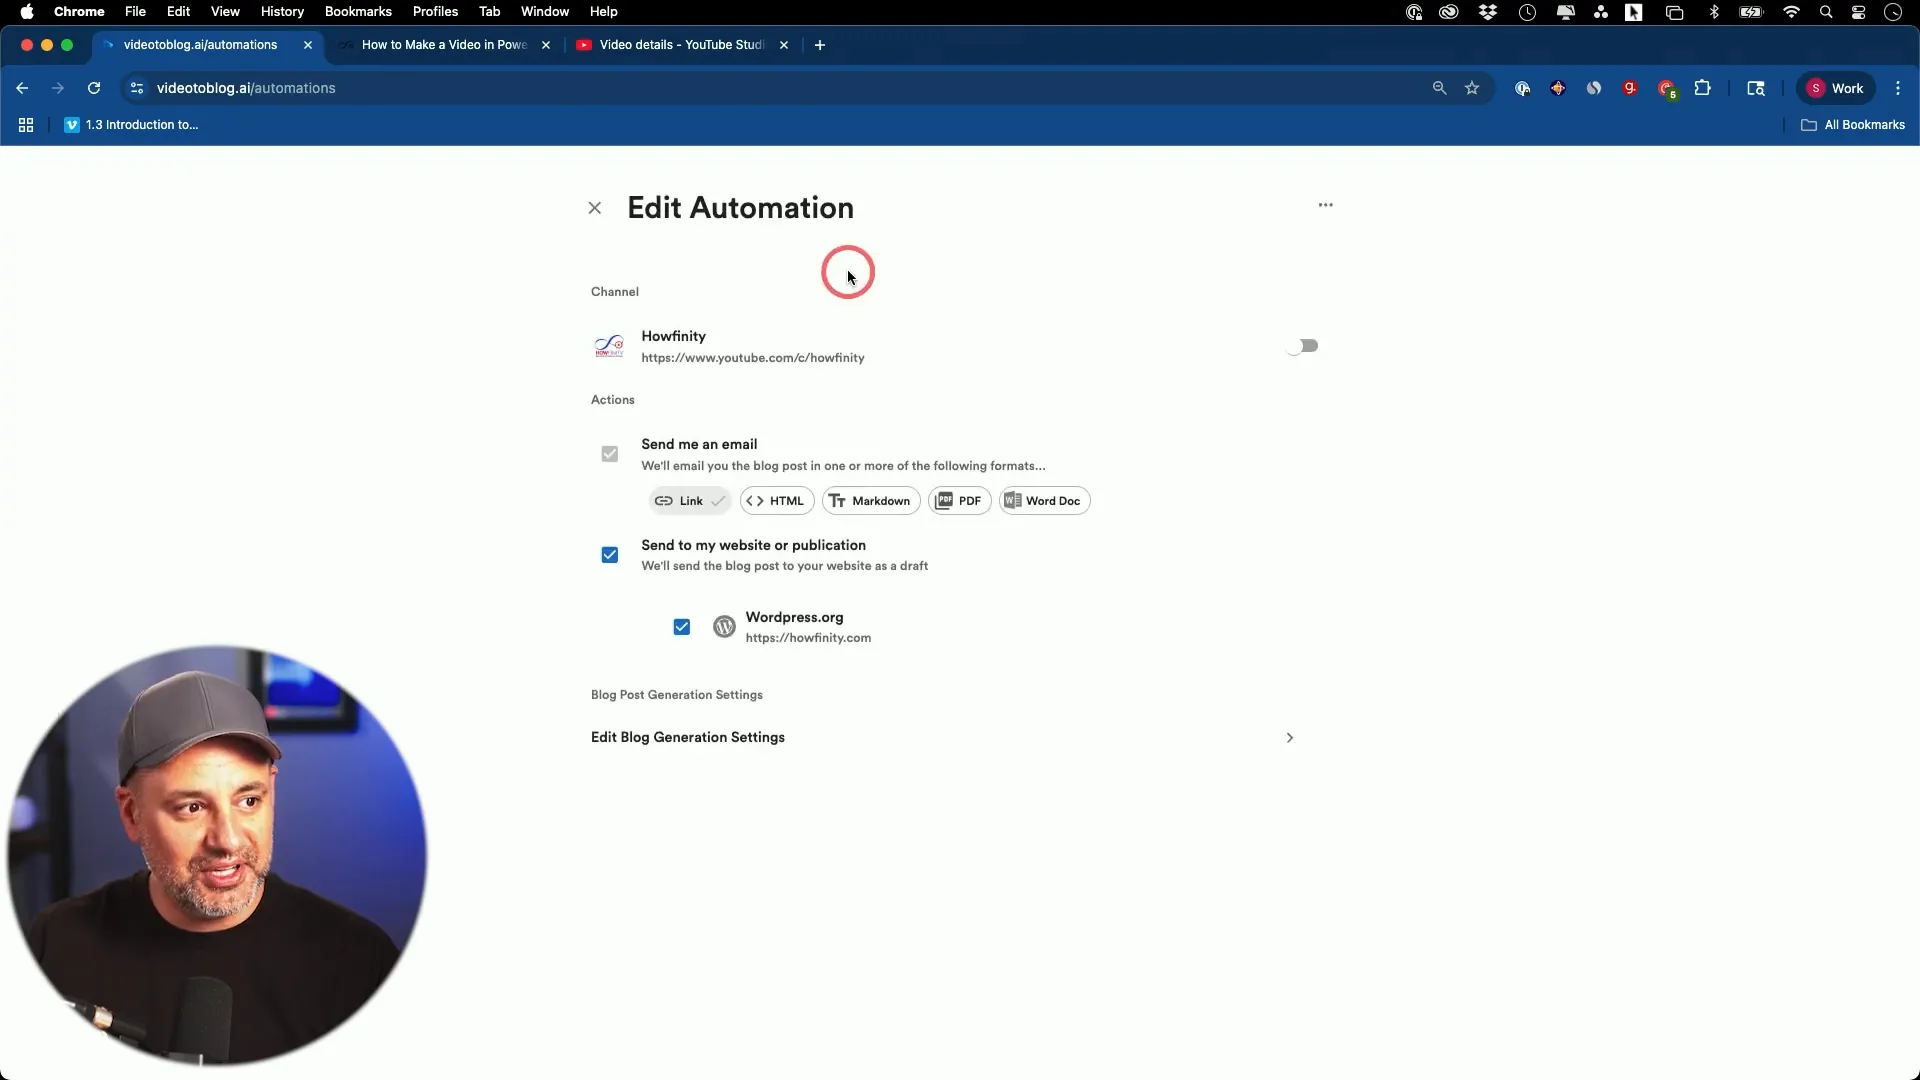Toggle the Send me an email checkbox
Image resolution: width=1920 pixels, height=1080 pixels.
pos(610,454)
